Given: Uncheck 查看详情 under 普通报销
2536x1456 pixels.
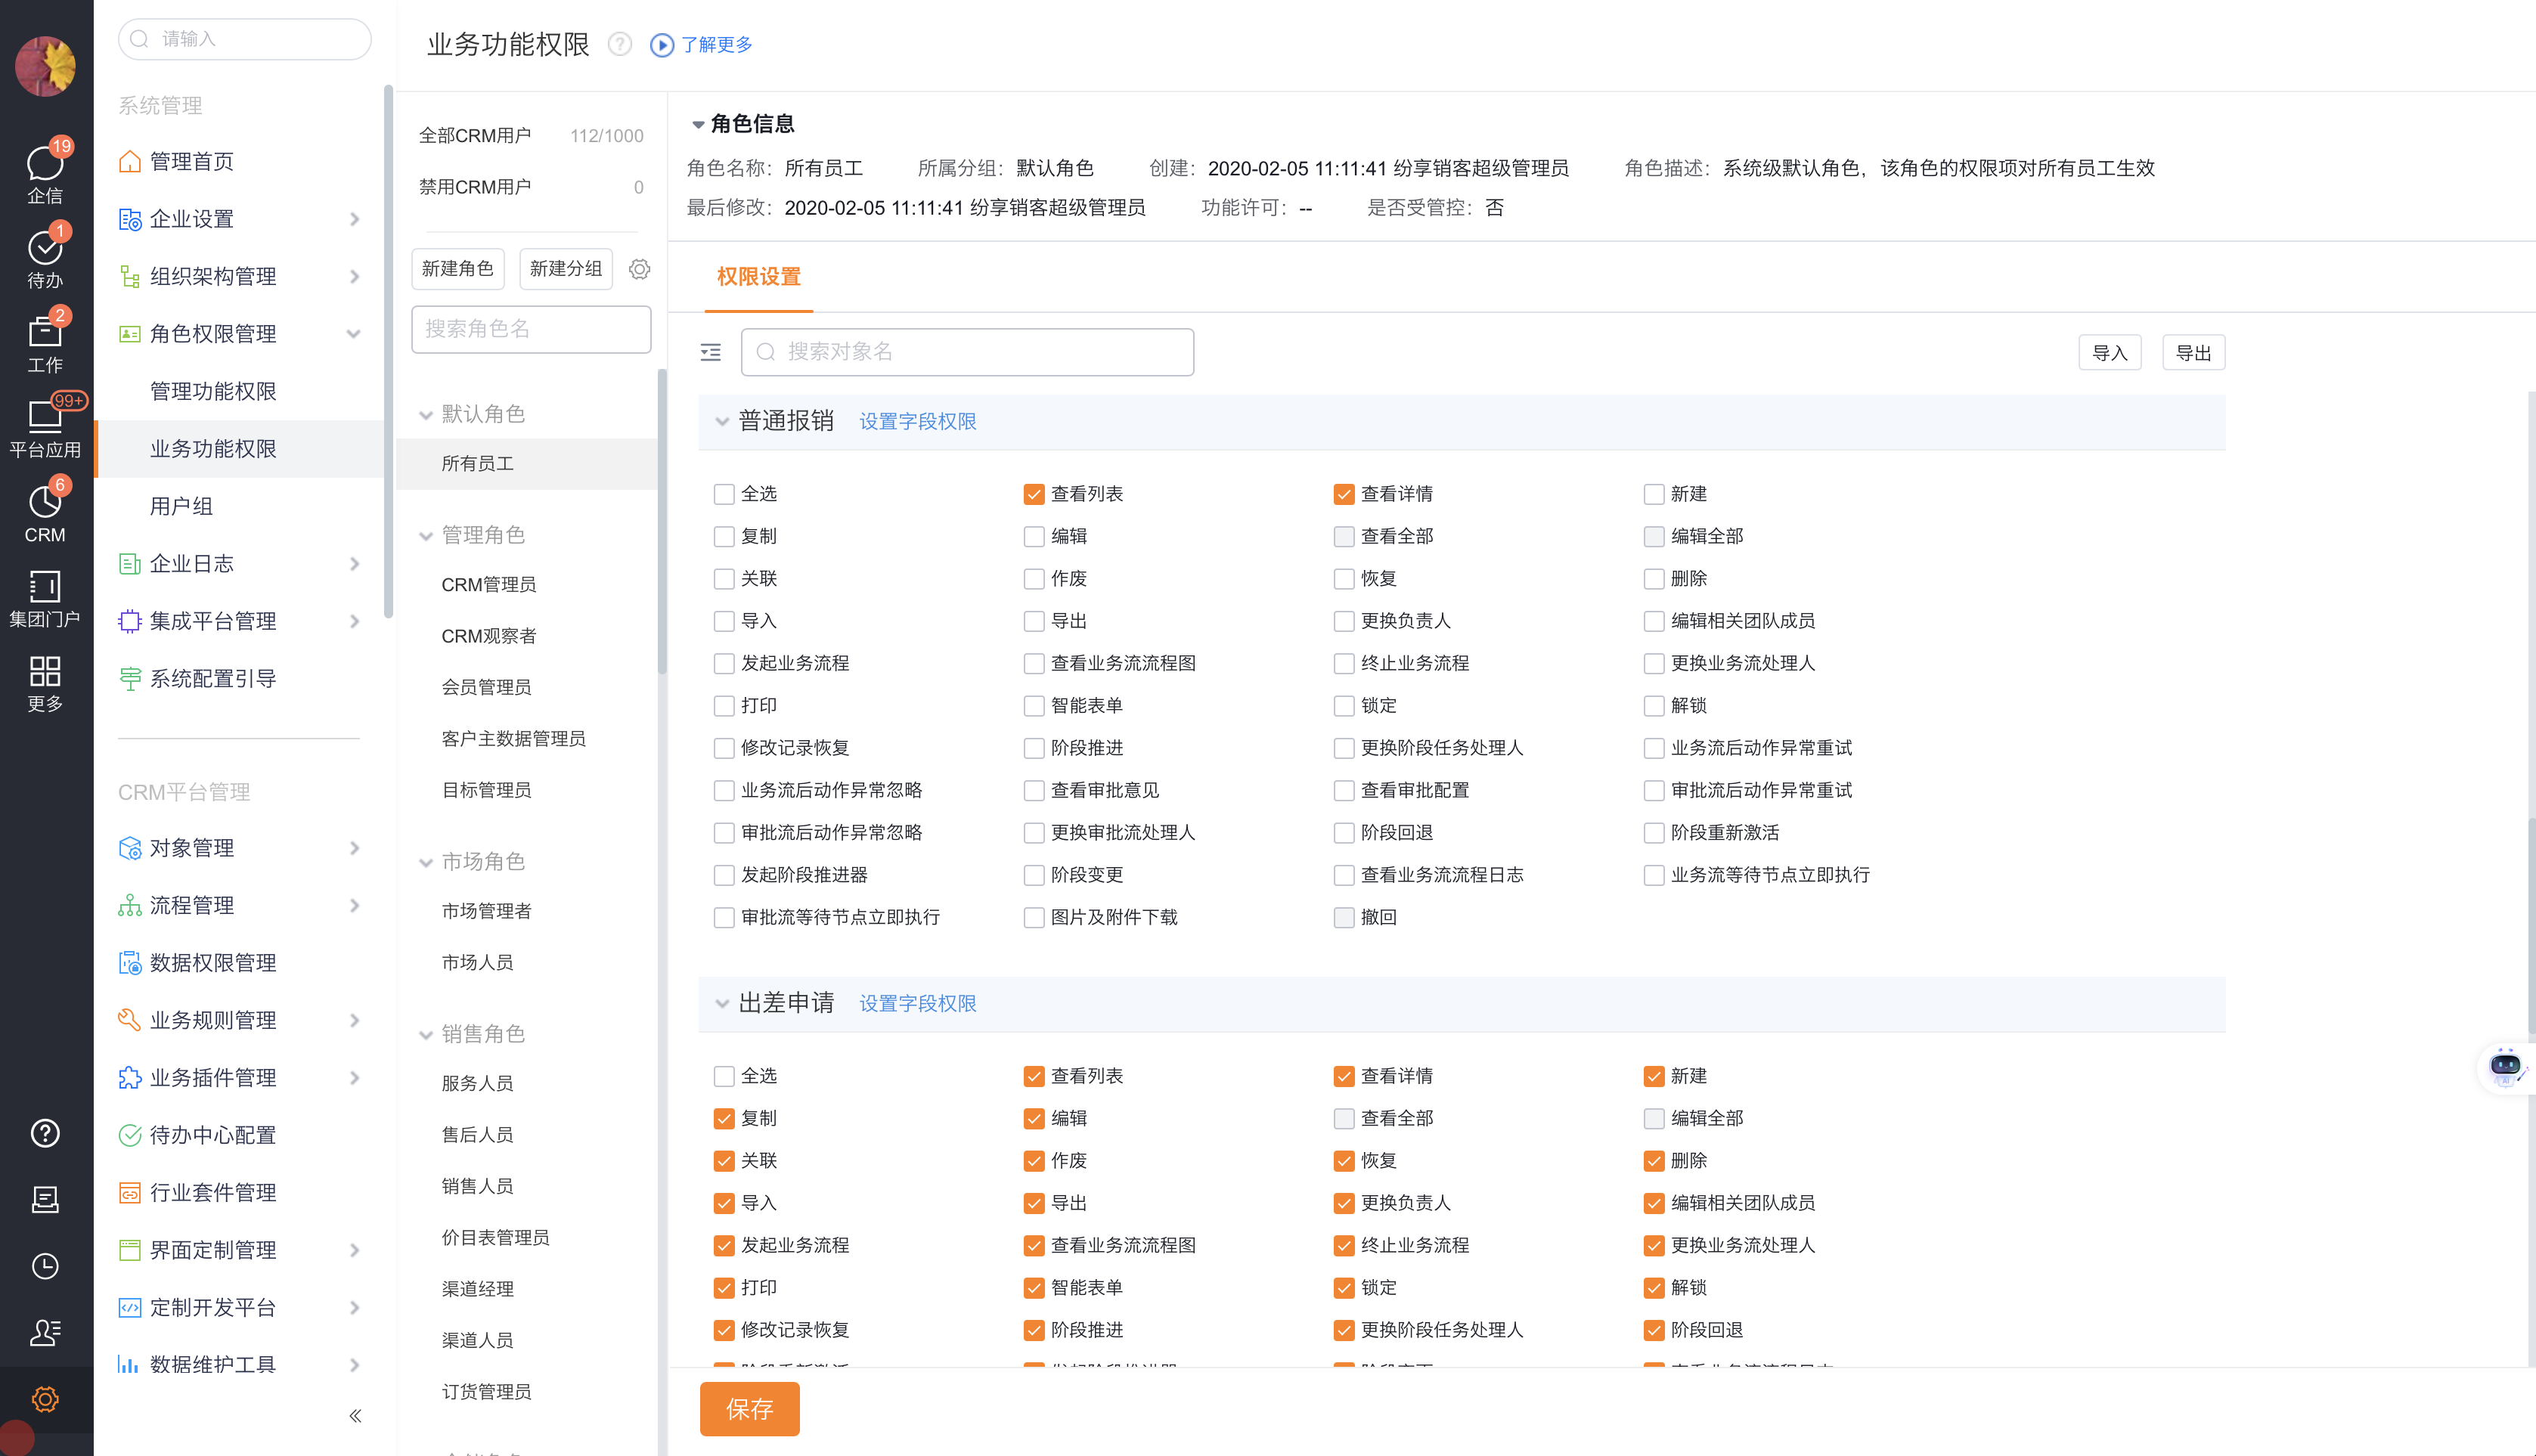Looking at the screenshot, I should pyautogui.click(x=1344, y=494).
